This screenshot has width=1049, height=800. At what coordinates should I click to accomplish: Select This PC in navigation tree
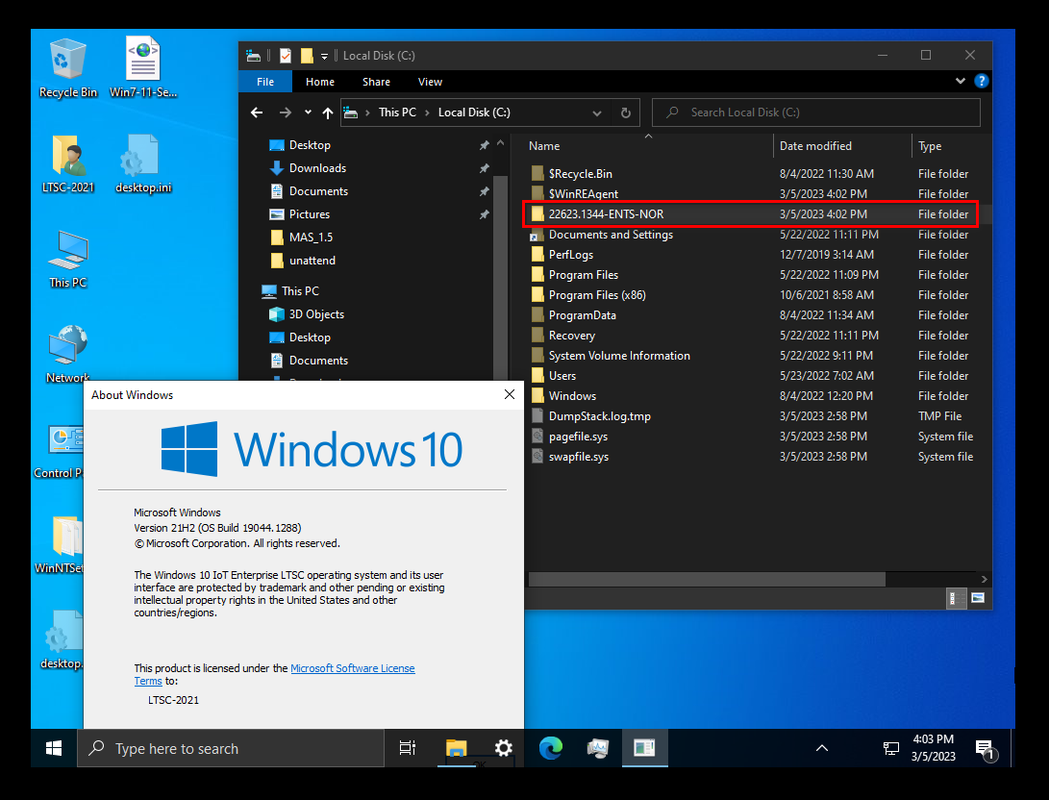click(300, 291)
